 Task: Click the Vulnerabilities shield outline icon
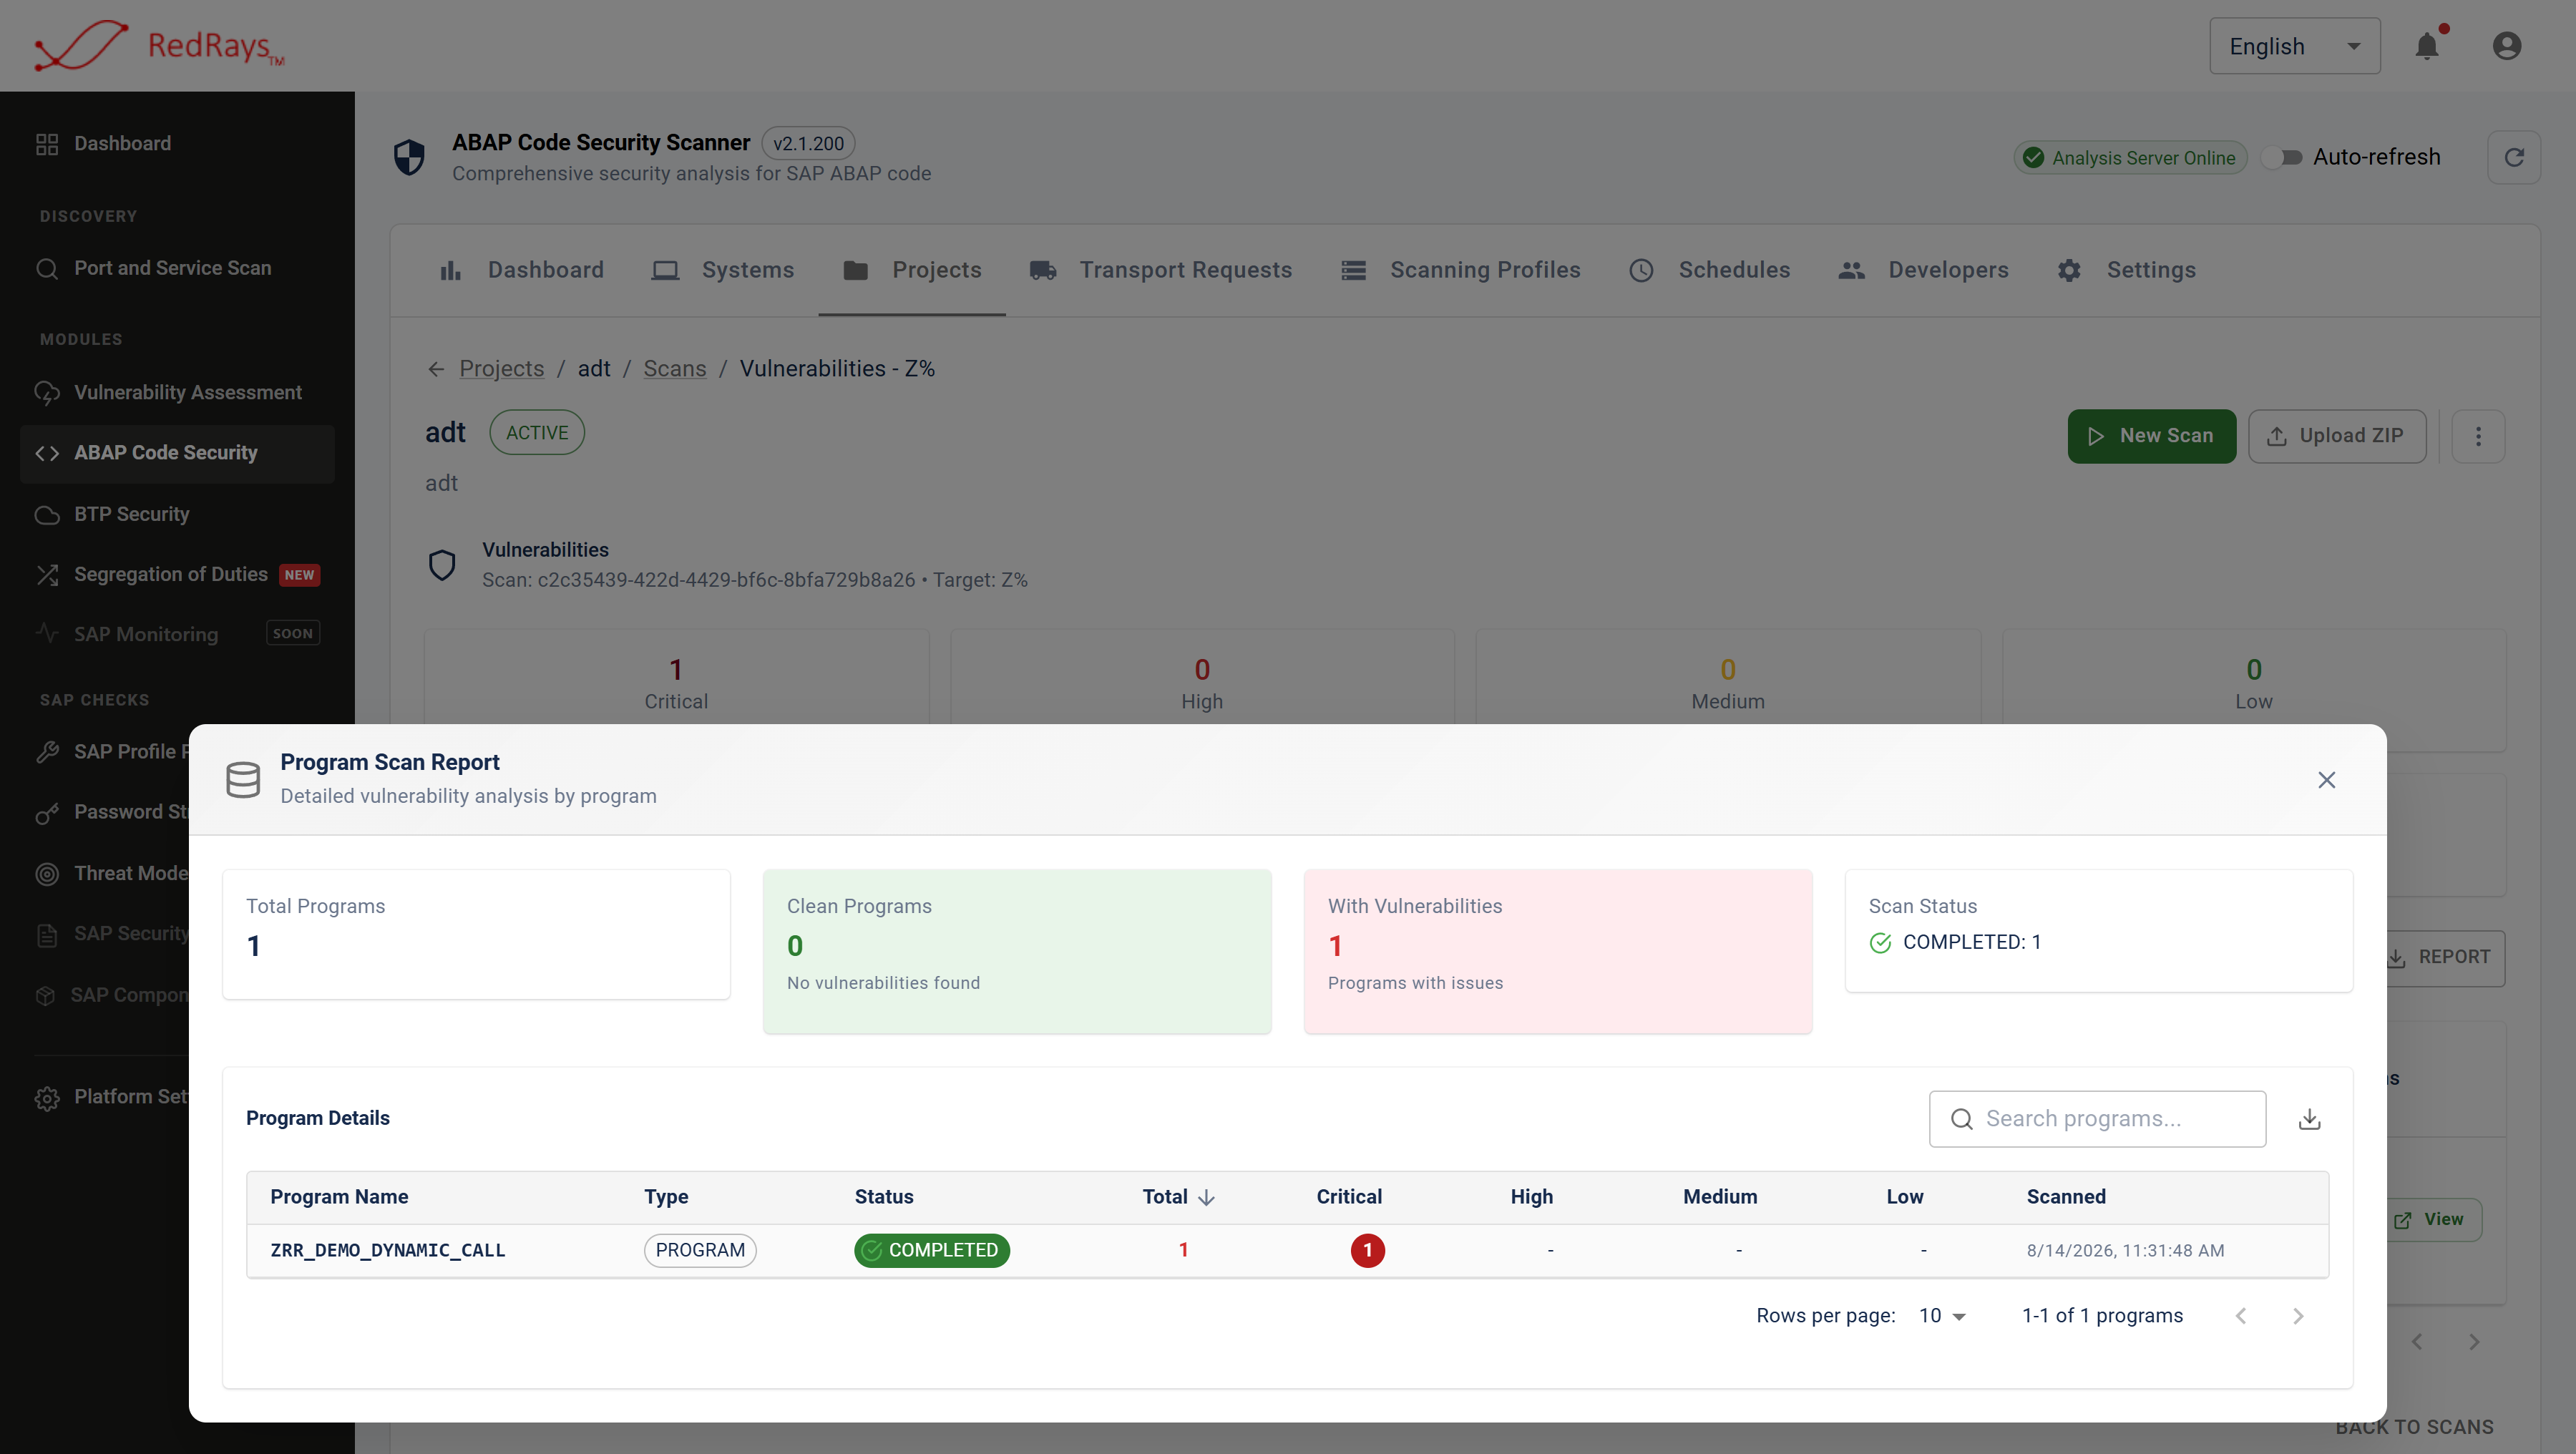[x=442, y=565]
